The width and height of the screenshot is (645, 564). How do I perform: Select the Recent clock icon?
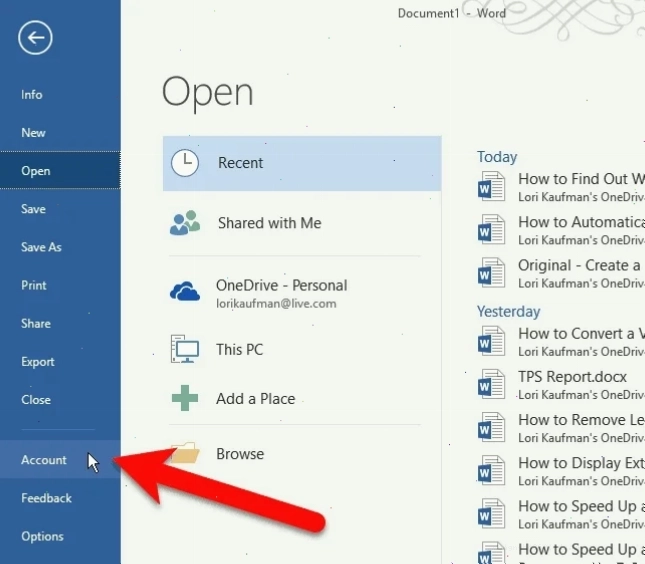(185, 163)
